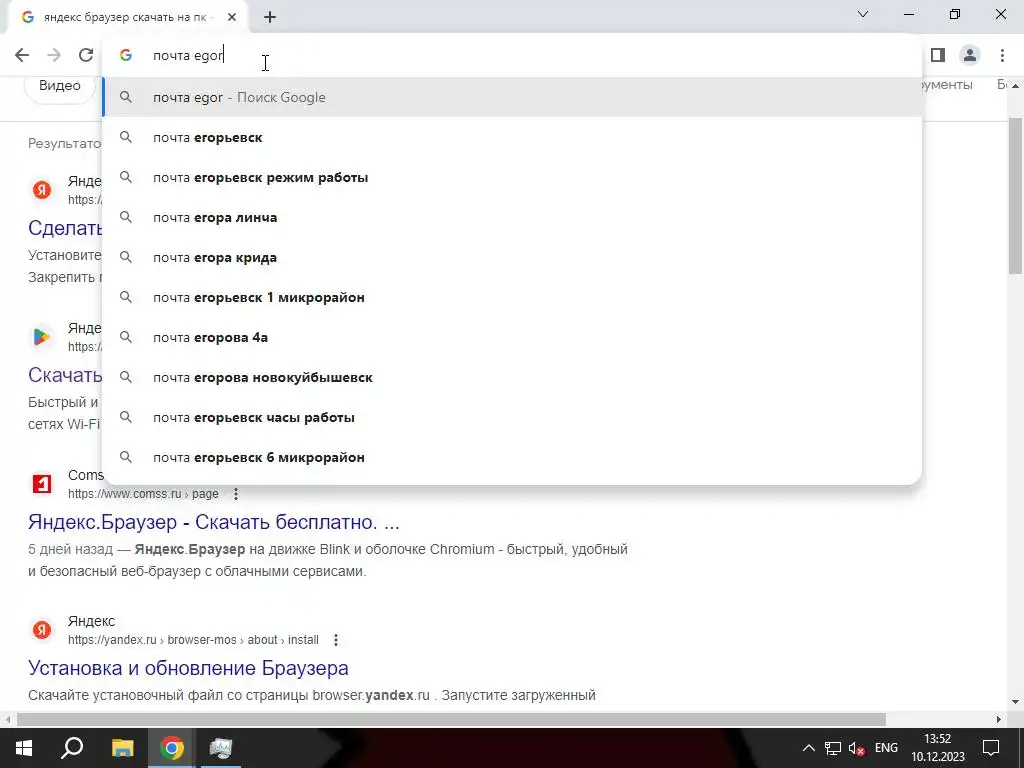The height and width of the screenshot is (768, 1024).
Task: Click the scroll down arrow at the bottom right
Action: [x=1016, y=703]
